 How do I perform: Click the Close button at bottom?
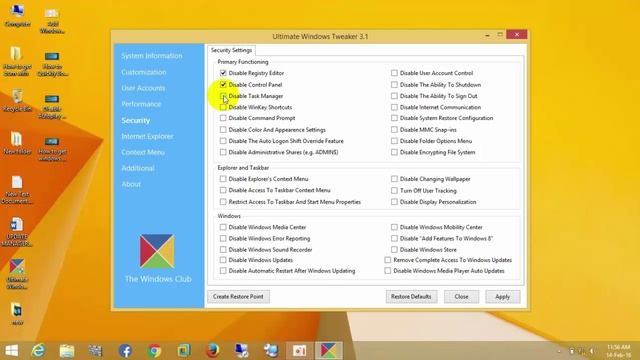pyautogui.click(x=461, y=297)
